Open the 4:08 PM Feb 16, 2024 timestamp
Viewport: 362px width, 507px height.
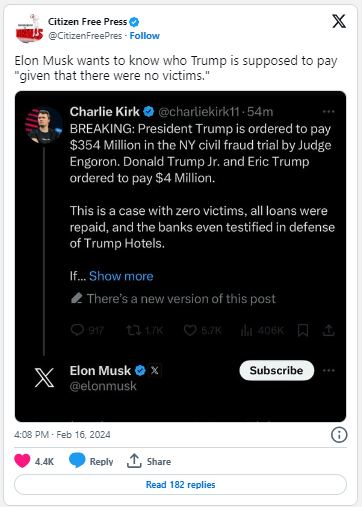point(62,434)
